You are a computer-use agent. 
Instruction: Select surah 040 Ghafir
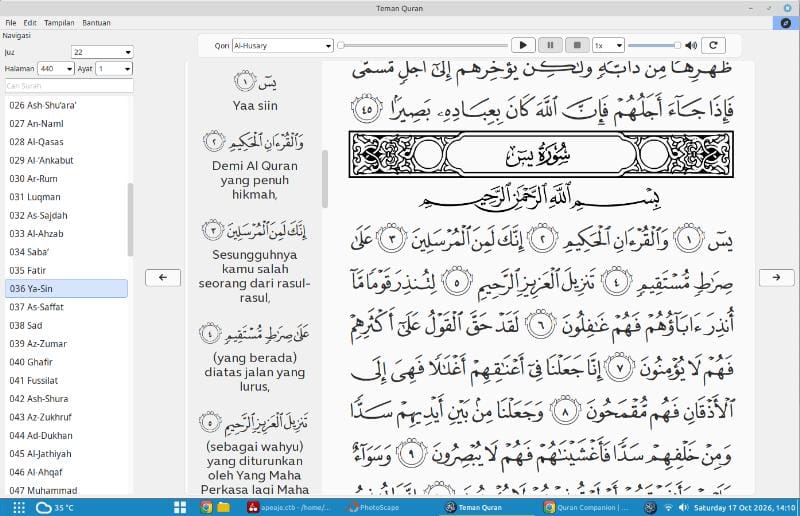coord(66,362)
